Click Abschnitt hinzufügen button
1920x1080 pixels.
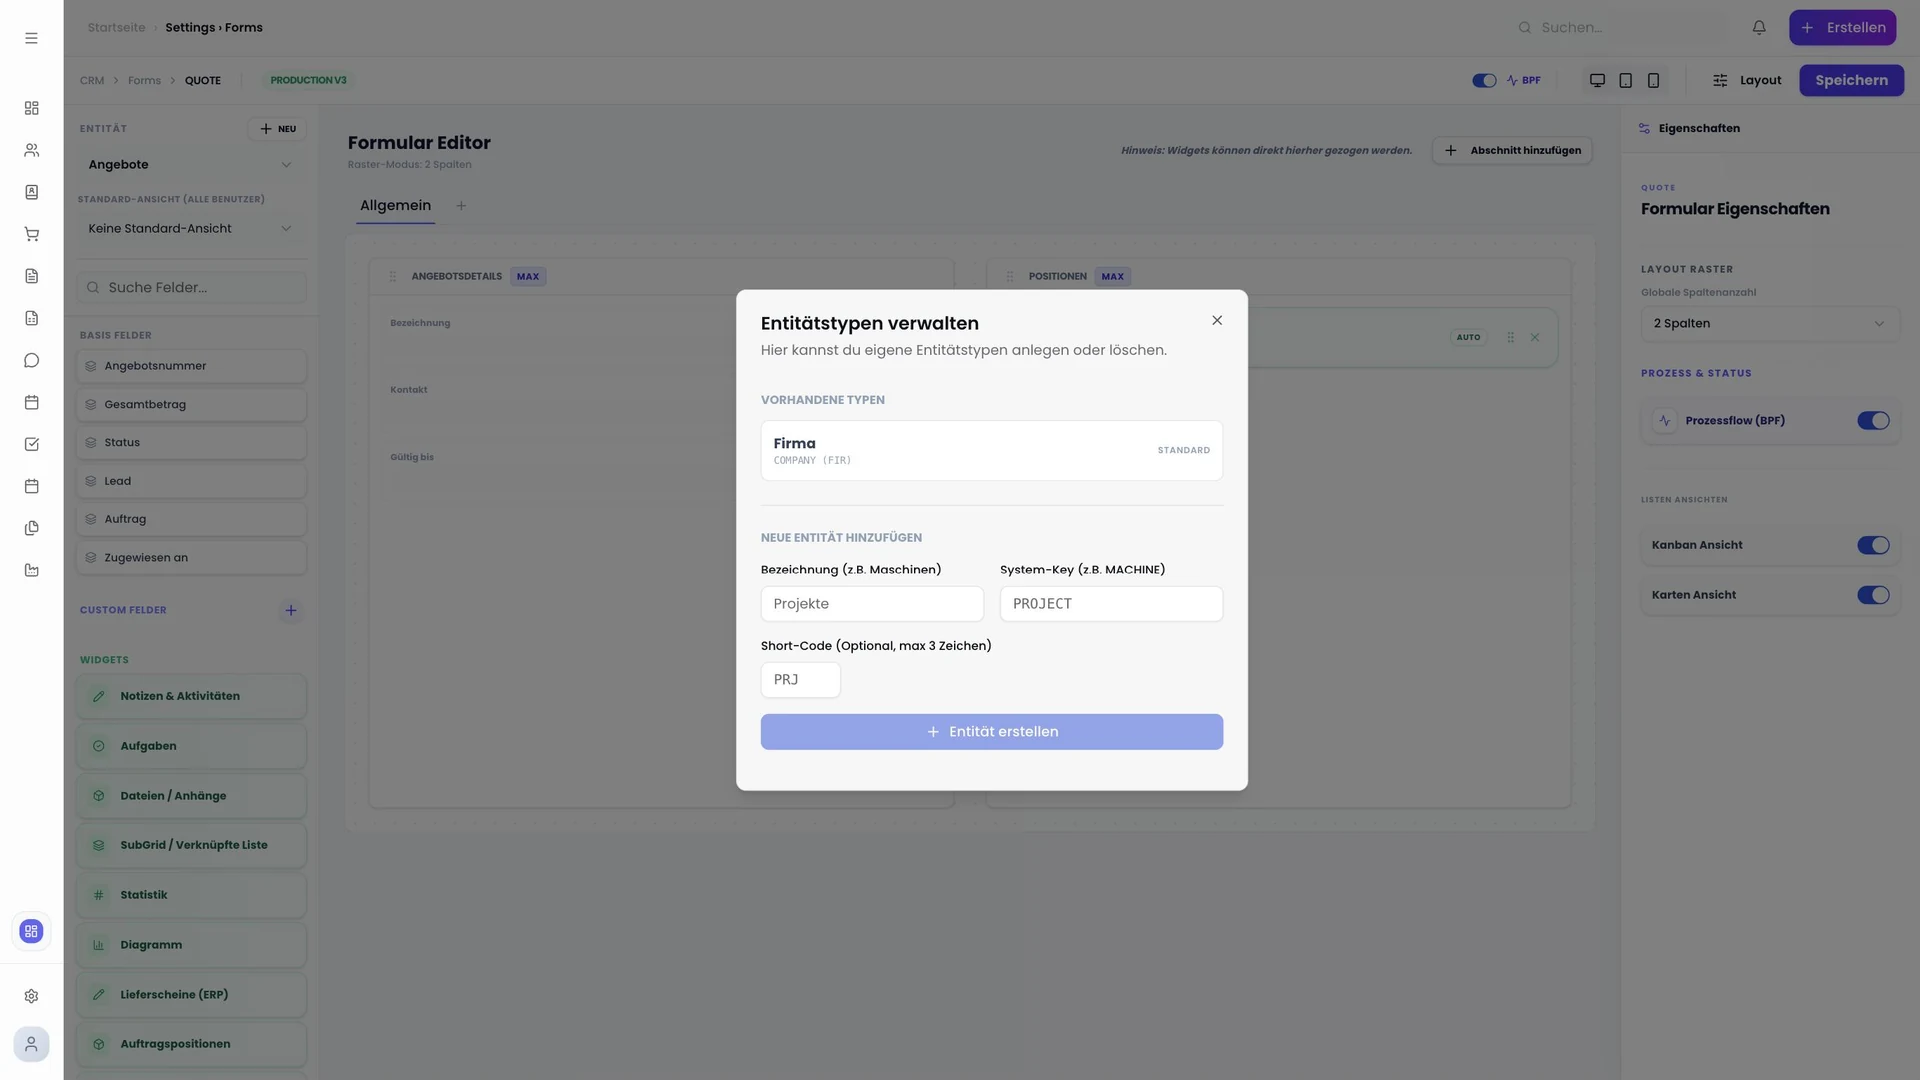pos(1512,150)
